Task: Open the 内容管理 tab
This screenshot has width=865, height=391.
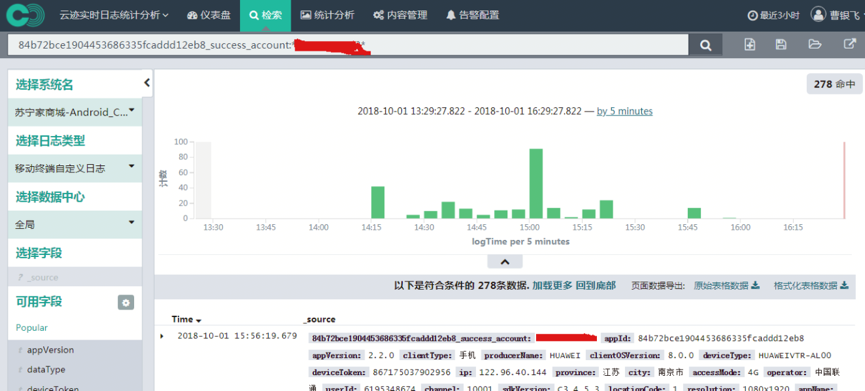Action: 400,15
